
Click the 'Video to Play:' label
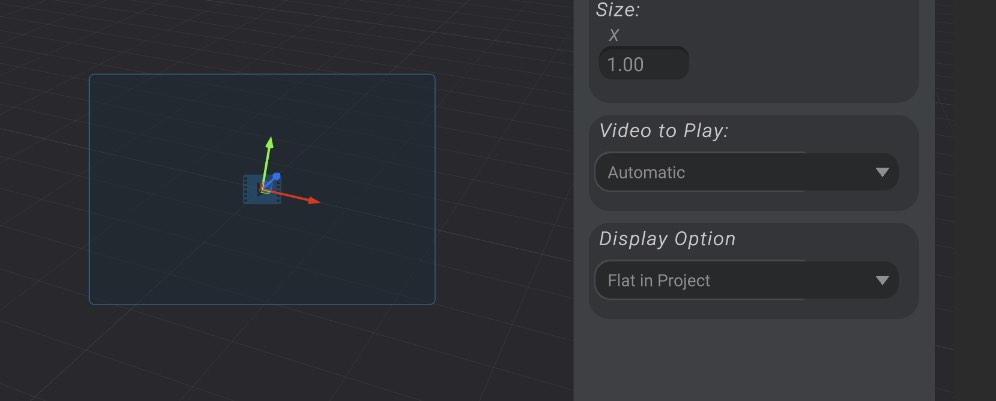pos(664,131)
